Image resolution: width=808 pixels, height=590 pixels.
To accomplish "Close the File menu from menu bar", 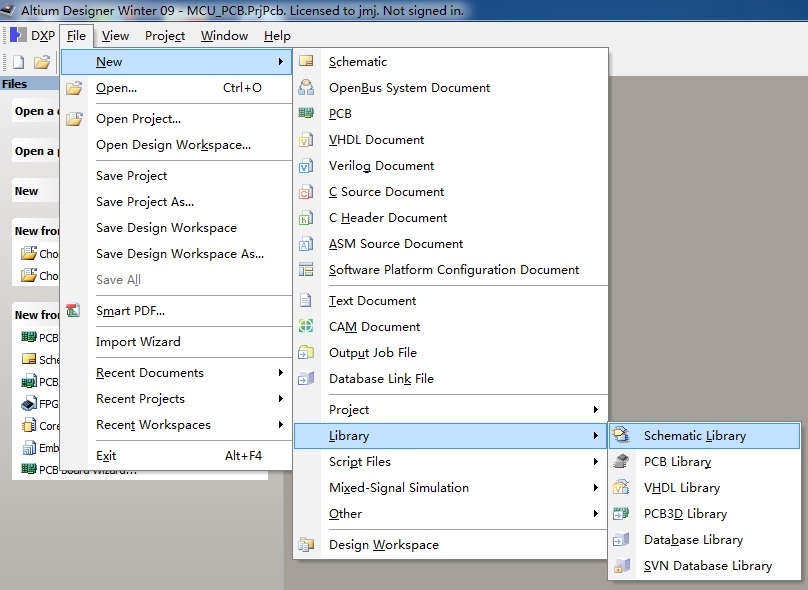I will click(76, 36).
